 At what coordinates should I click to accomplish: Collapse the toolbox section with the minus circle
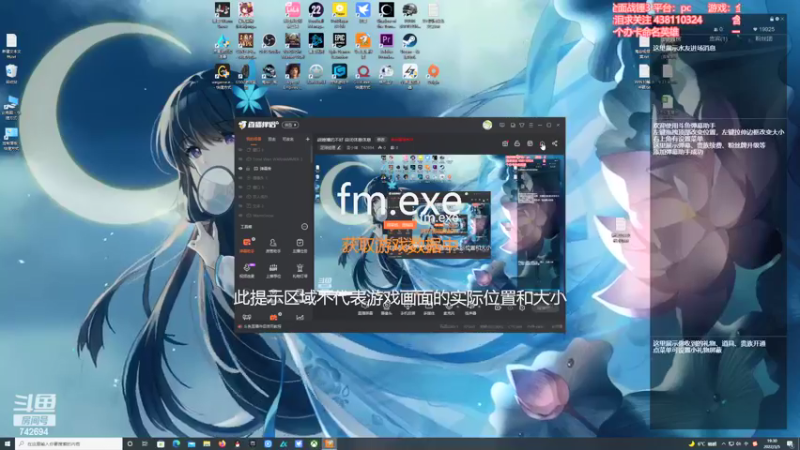tap(304, 227)
